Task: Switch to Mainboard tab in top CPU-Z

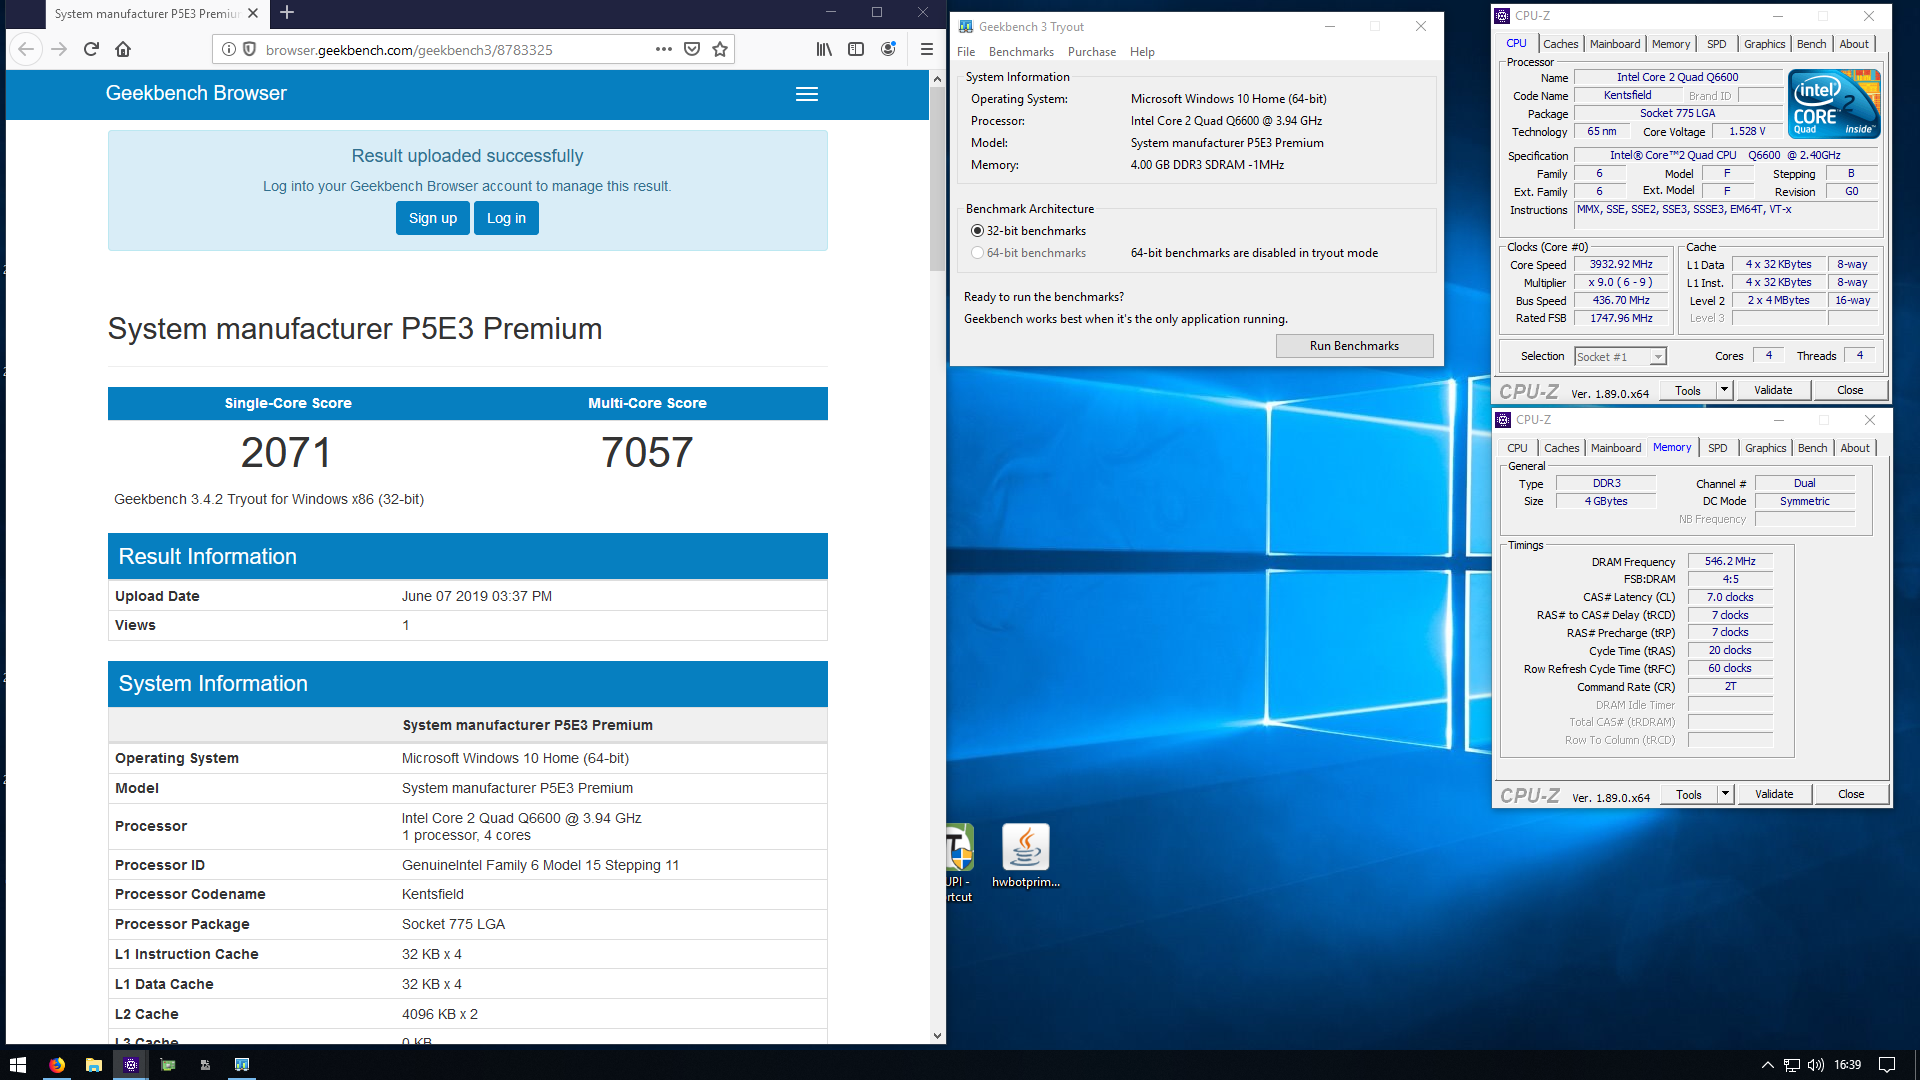Action: pyautogui.click(x=1615, y=44)
